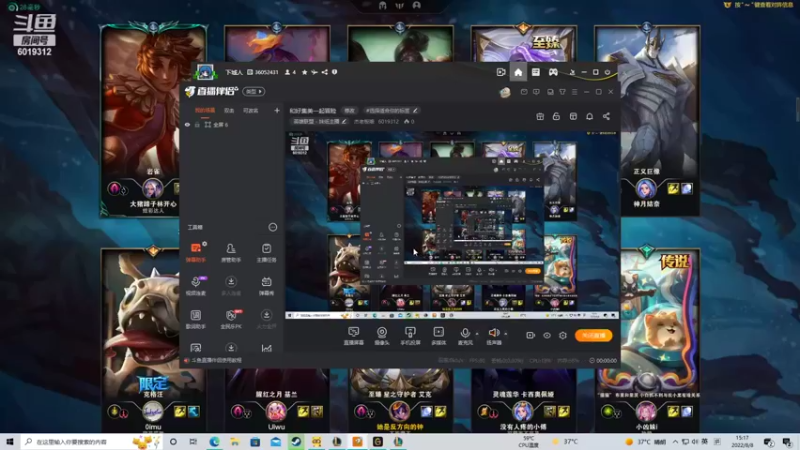Image resolution: width=800 pixels, height=450 pixels.
Task: Click the Home icon in Douyu client bar
Action: [x=518, y=72]
